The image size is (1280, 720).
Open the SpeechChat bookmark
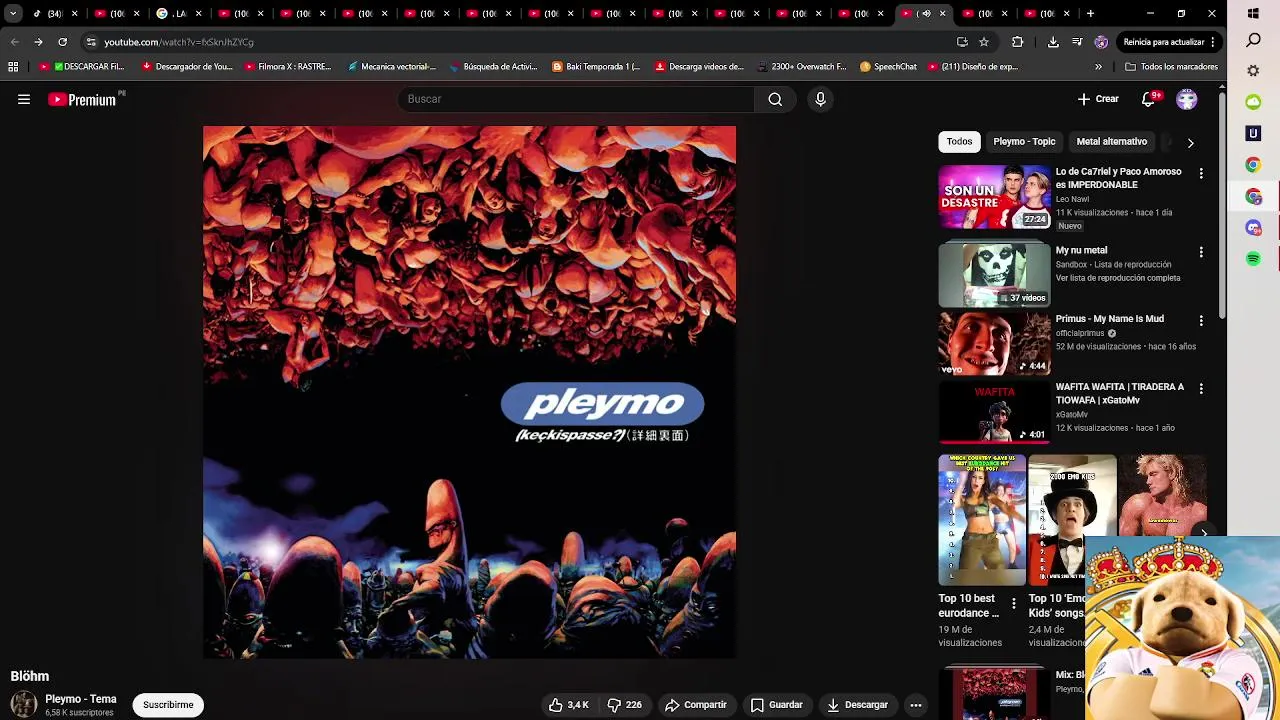point(888,67)
